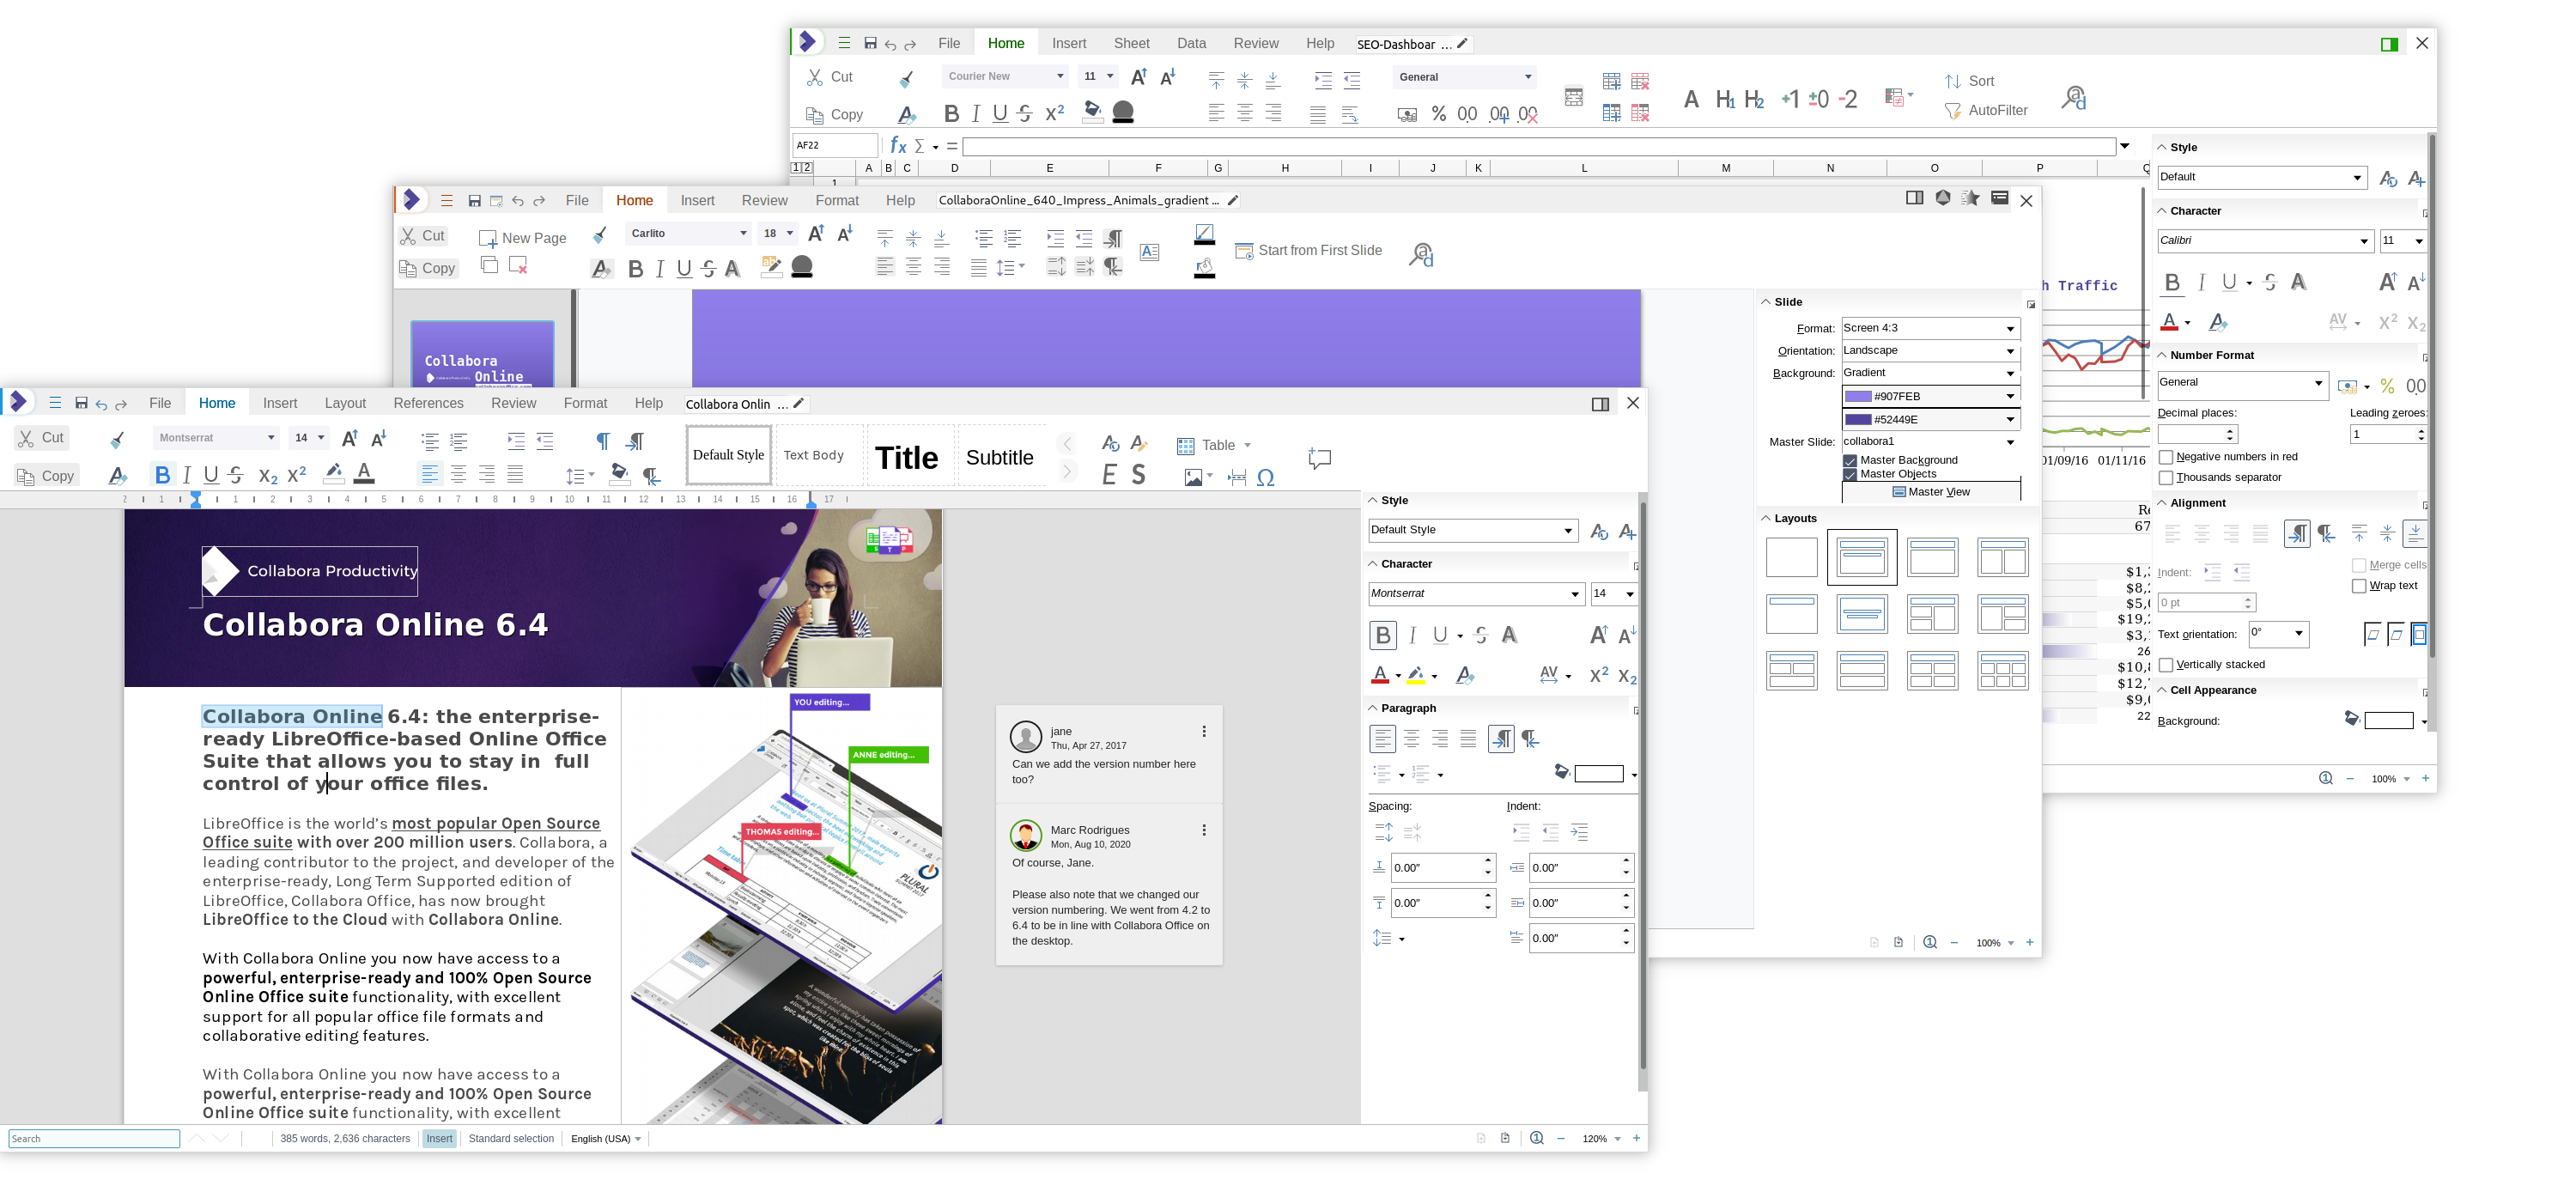Enable Negative numbers in red
Screen dimensions: 2576x1198
coord(2166,457)
